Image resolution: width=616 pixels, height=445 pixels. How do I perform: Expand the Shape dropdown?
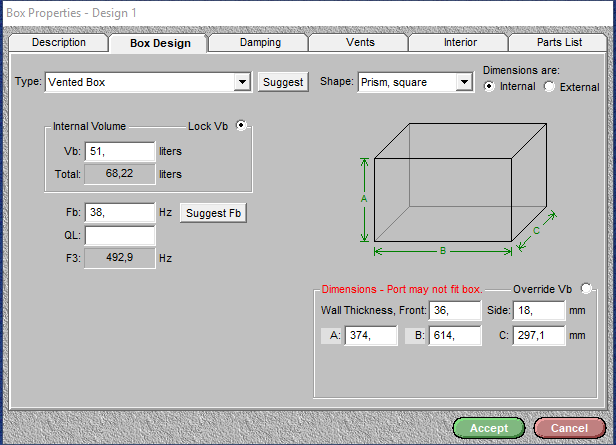pos(463,82)
